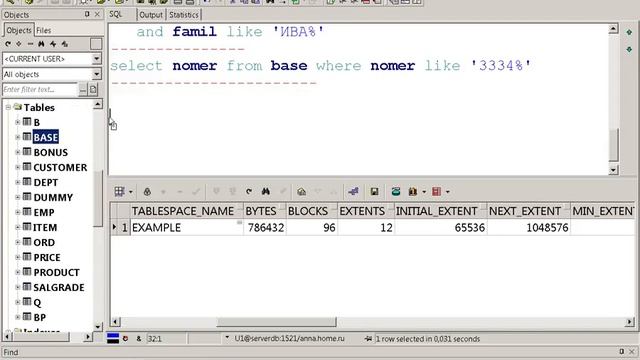Click the NEXT_EXTENT column header
Image resolution: width=640 pixels, height=360 pixels.
click(x=528, y=211)
